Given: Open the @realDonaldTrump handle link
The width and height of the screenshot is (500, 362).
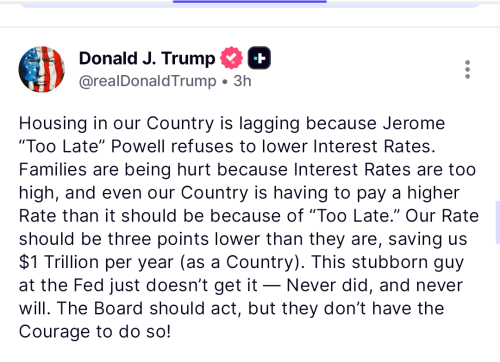Looking at the screenshot, I should [148, 81].
